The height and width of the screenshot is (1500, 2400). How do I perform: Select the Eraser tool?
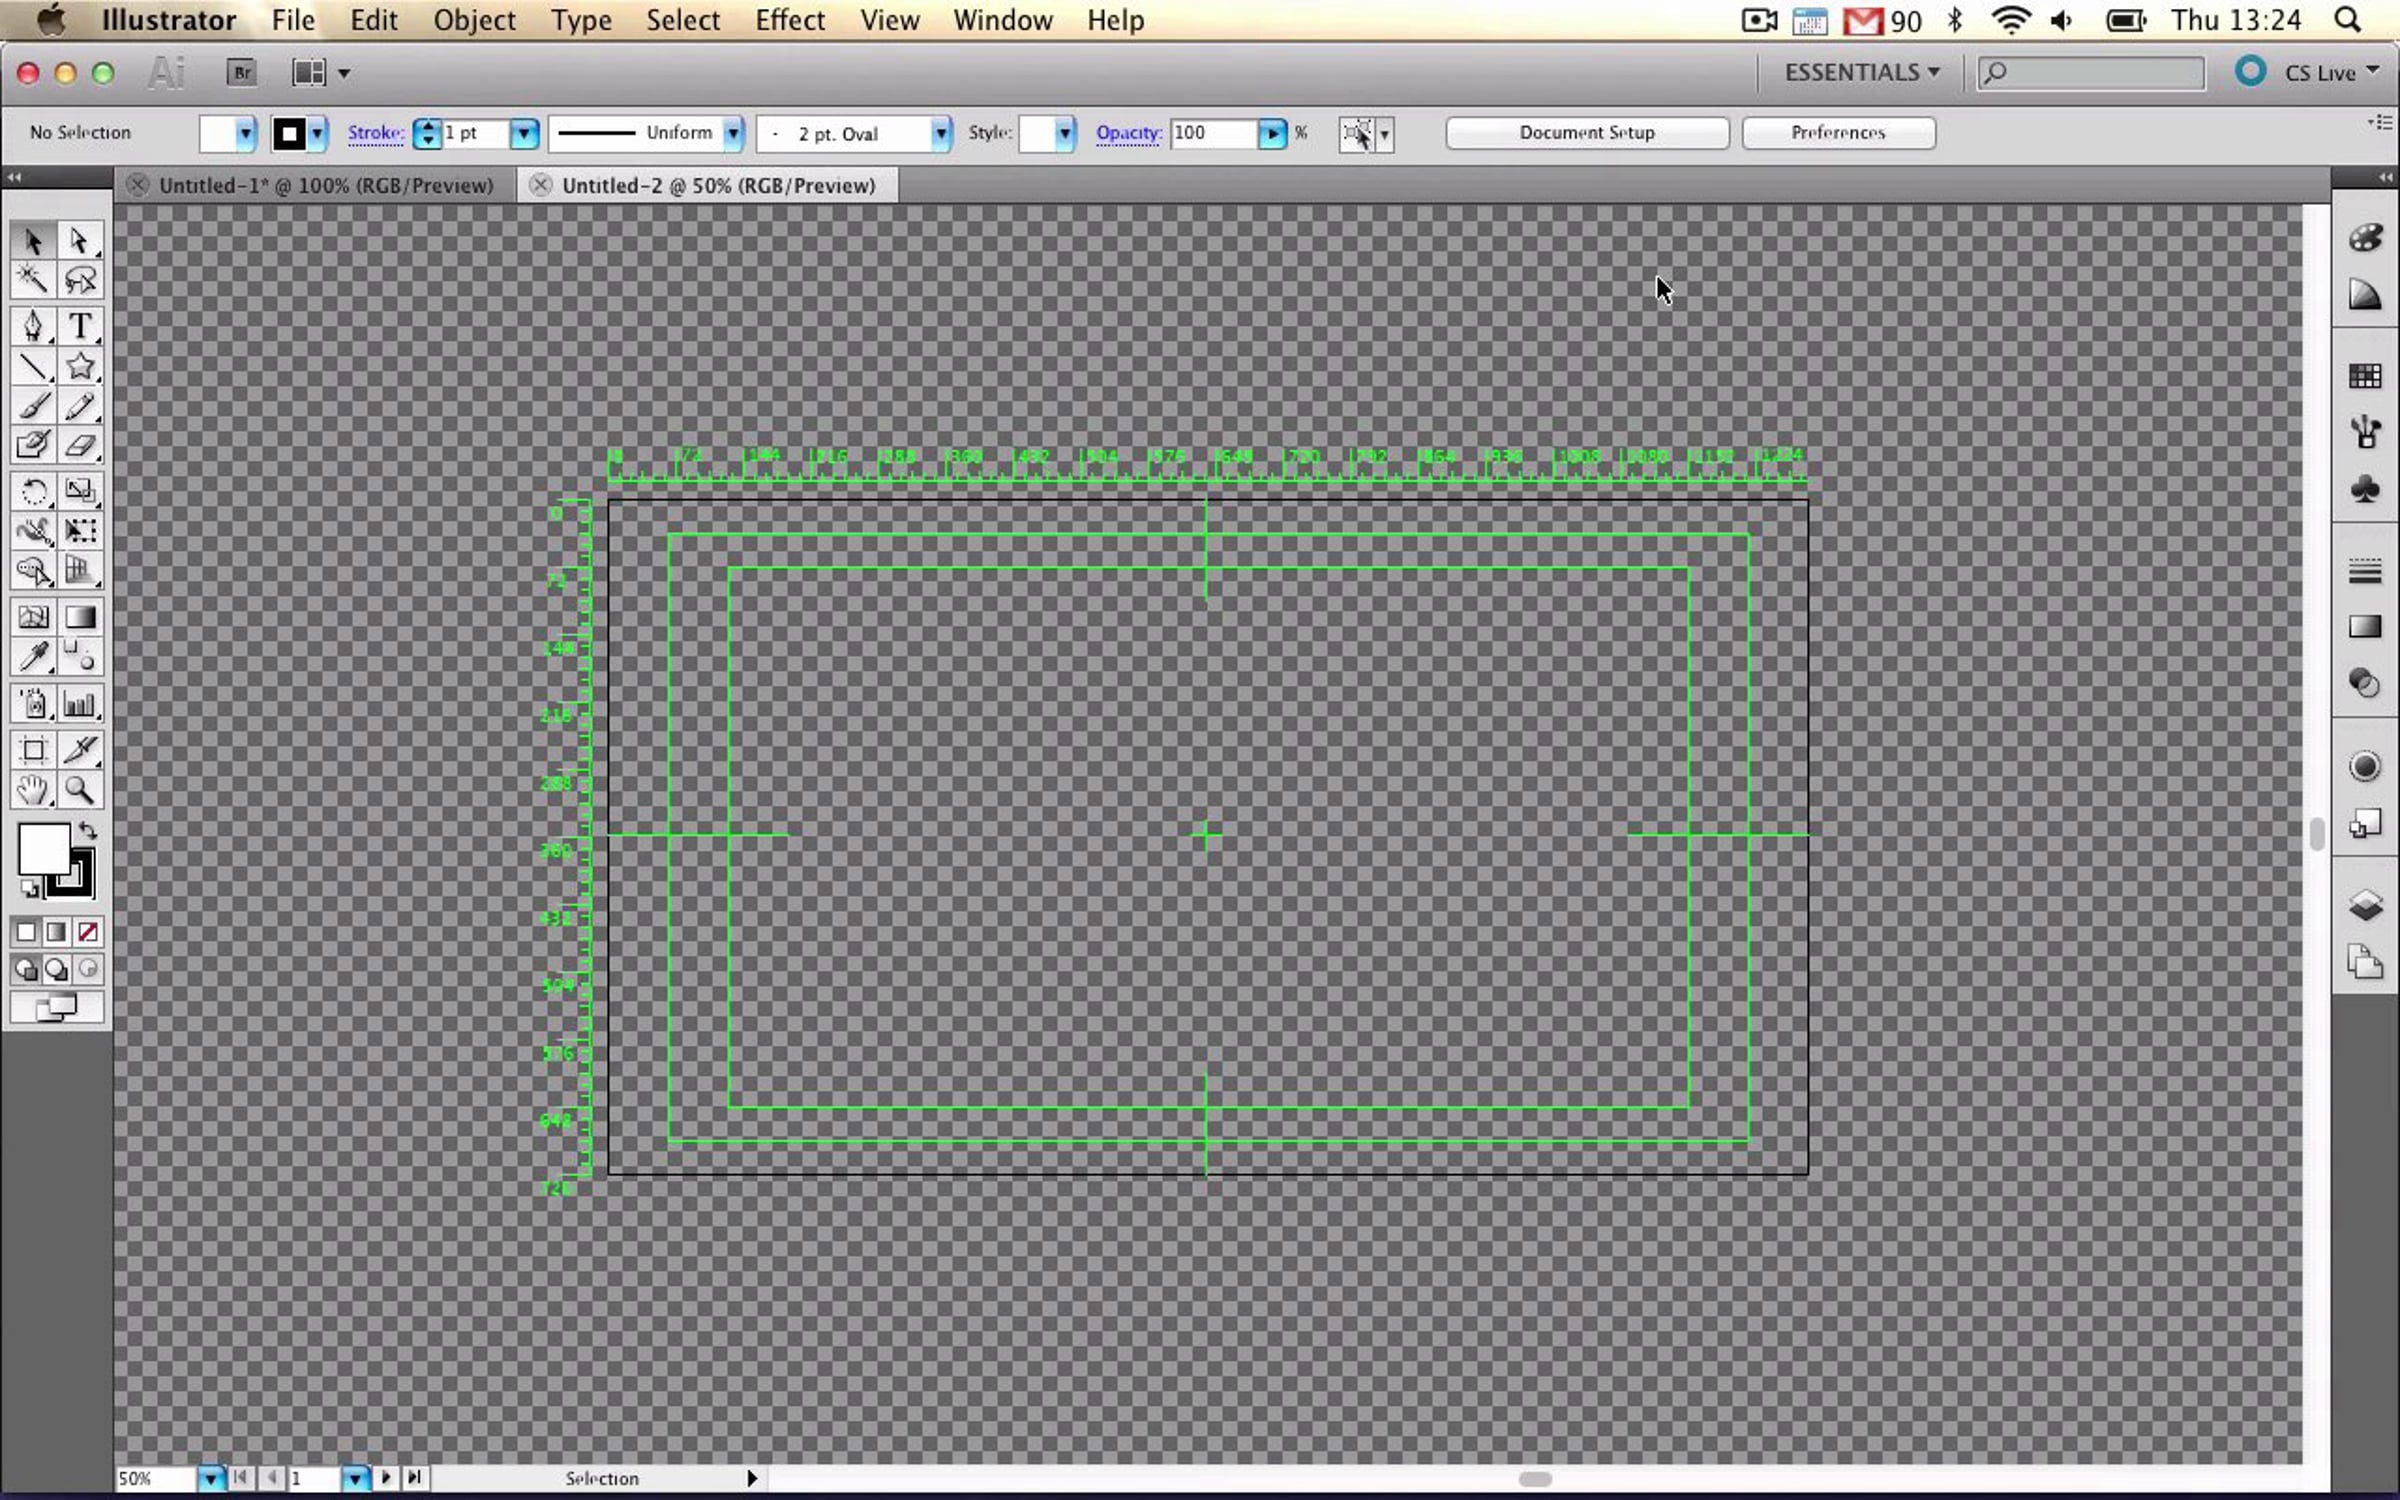[x=80, y=446]
